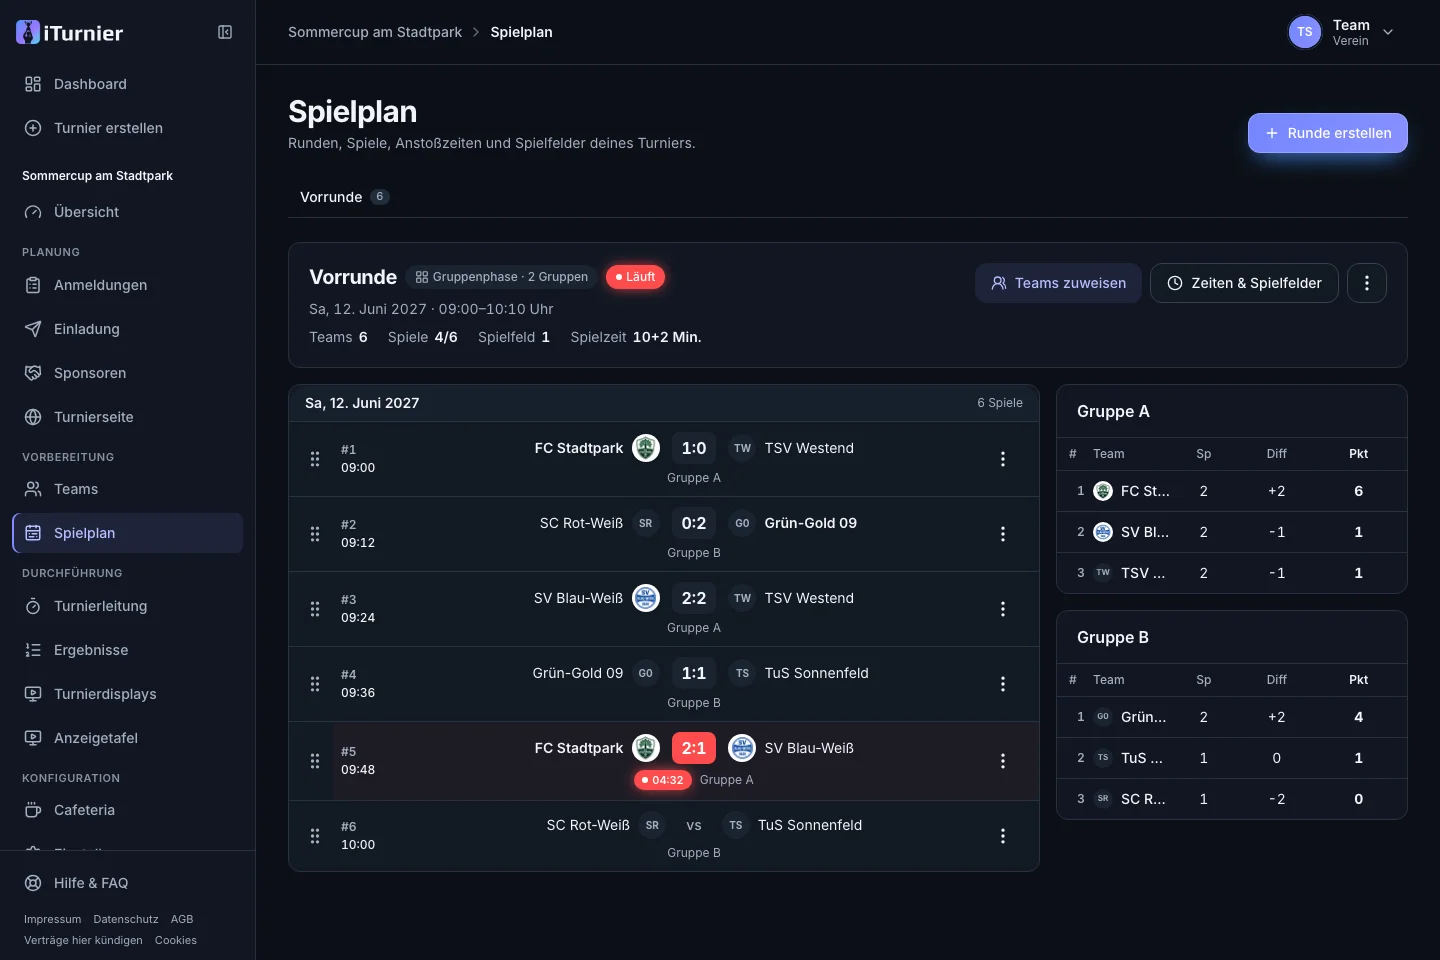
Task: Open Cafeteria in the sidebar
Action: [x=128, y=810]
